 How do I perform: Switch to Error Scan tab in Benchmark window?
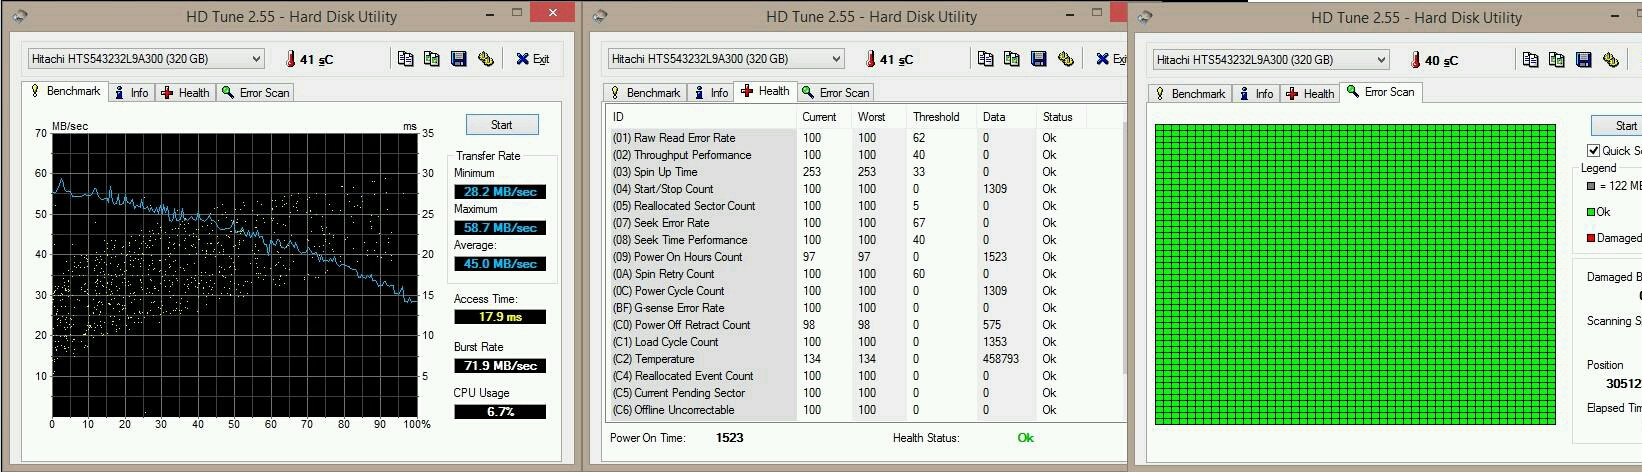point(256,93)
